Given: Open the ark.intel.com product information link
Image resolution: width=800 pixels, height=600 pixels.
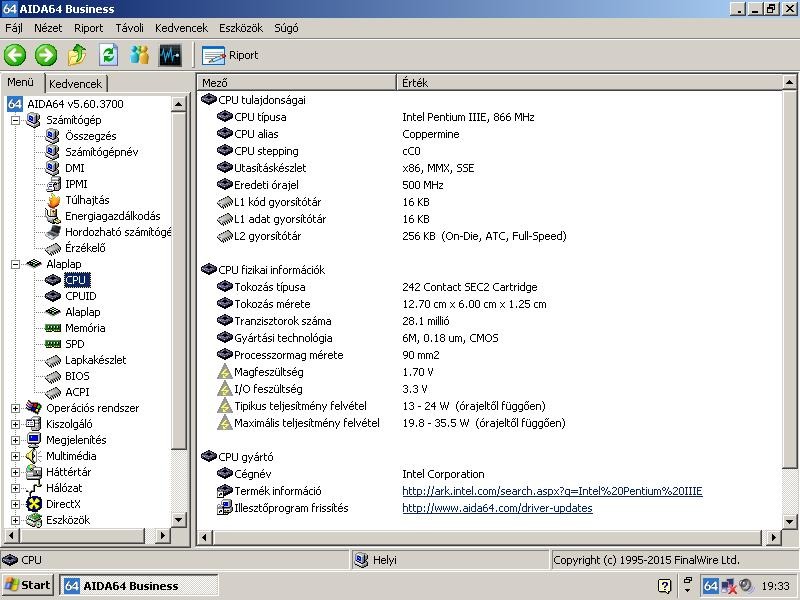Looking at the screenshot, I should click(552, 491).
